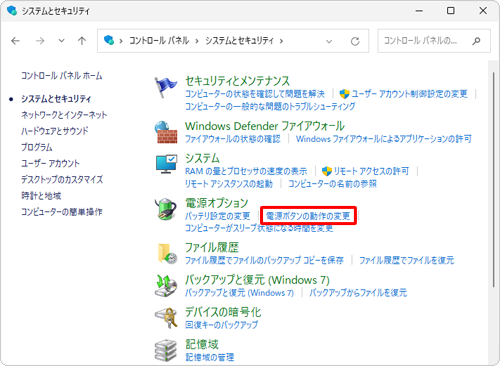Open the デバイスの暗号化 heading
This screenshot has width=500, height=366.
tap(223, 312)
